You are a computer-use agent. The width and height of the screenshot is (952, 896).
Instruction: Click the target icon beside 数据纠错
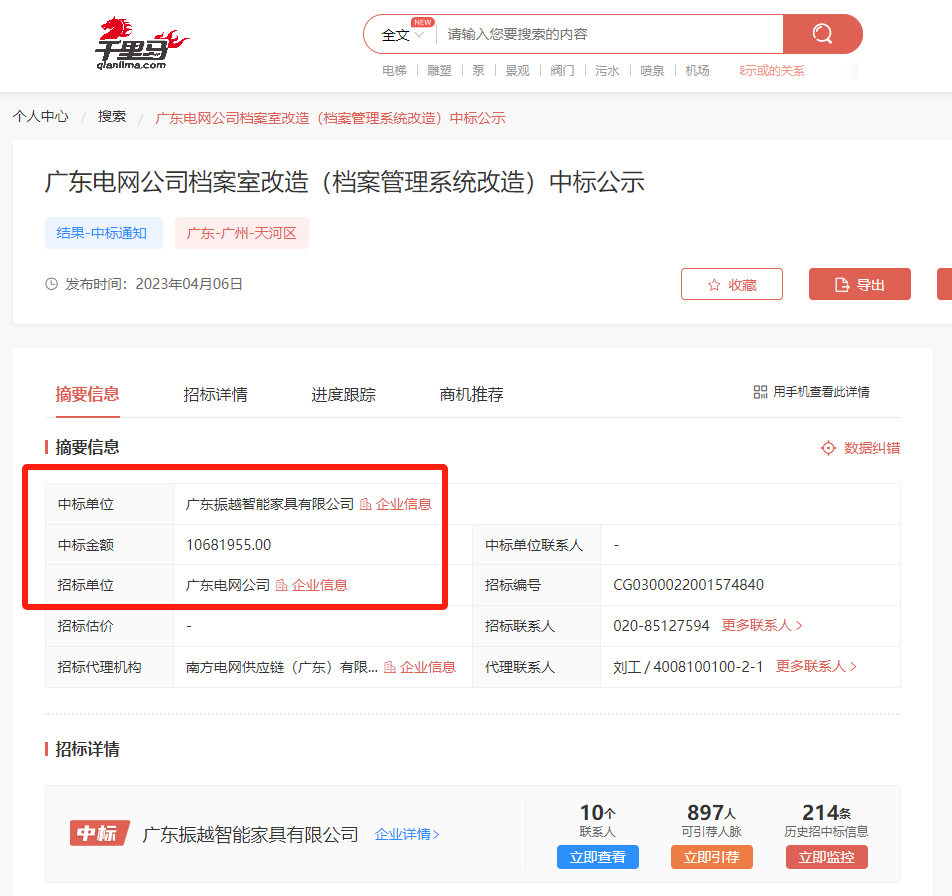click(x=828, y=448)
